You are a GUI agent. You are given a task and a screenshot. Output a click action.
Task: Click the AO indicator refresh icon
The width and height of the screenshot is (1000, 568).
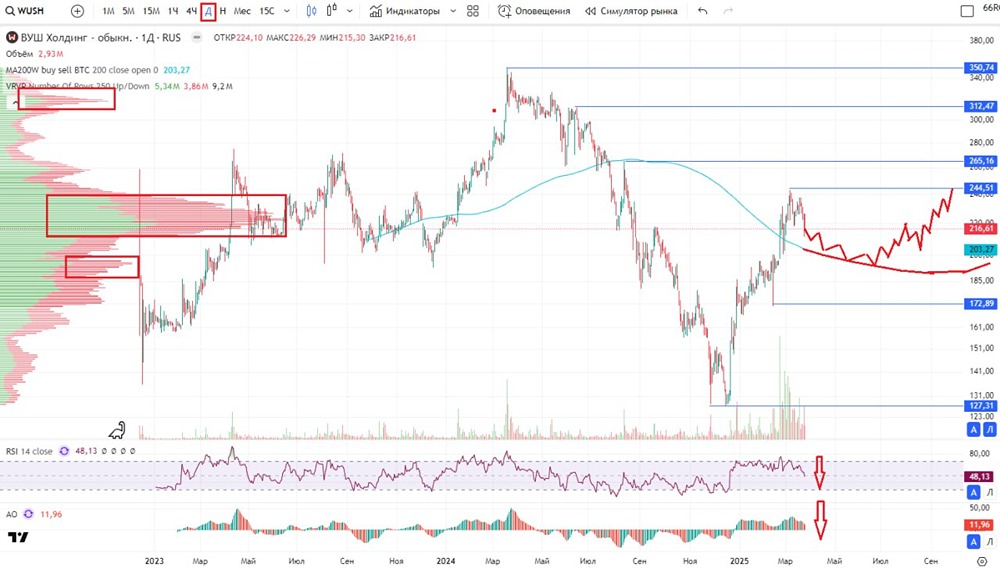click(x=28, y=514)
